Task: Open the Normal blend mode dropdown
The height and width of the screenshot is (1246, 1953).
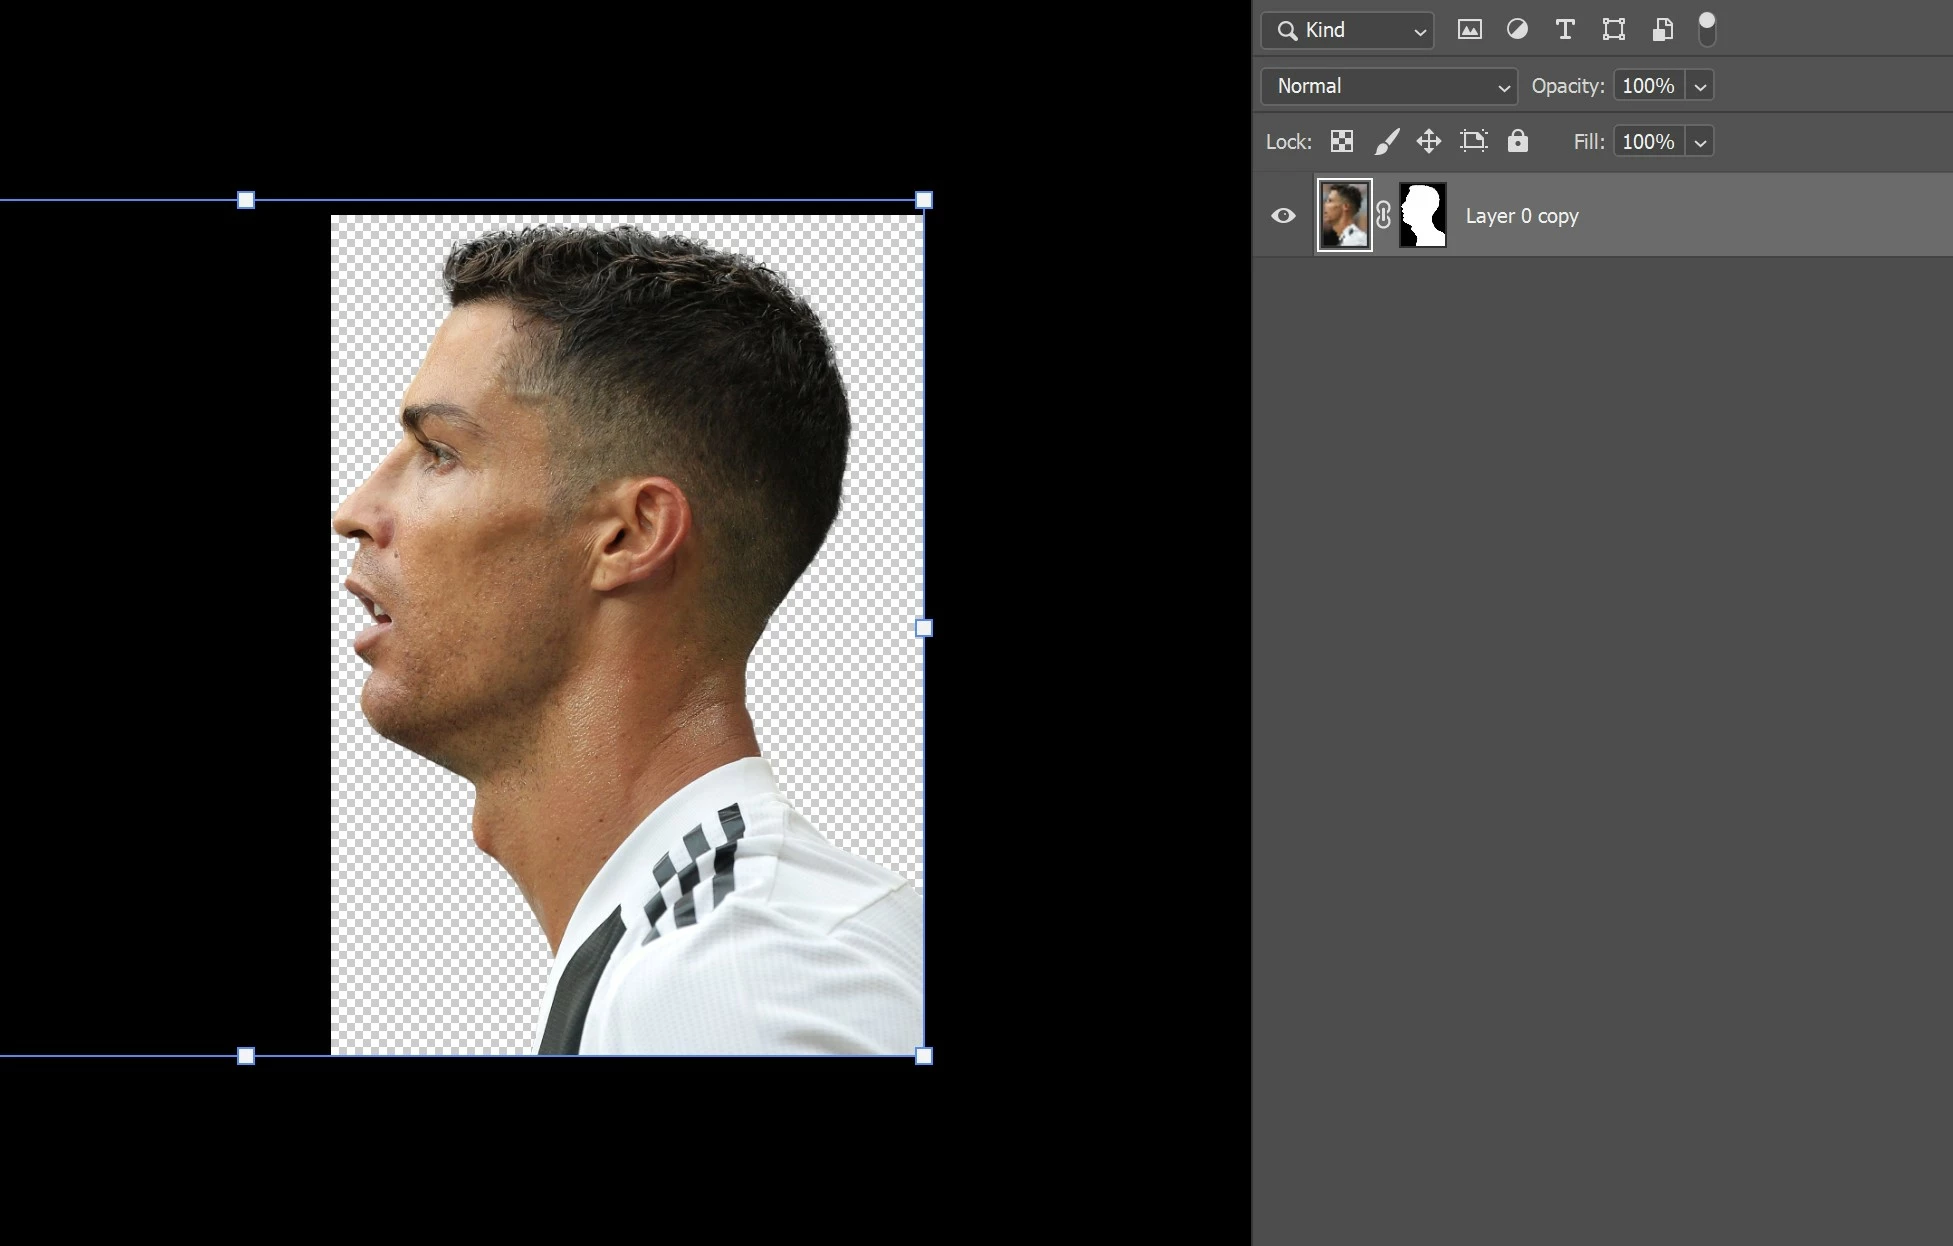Action: point(1389,86)
